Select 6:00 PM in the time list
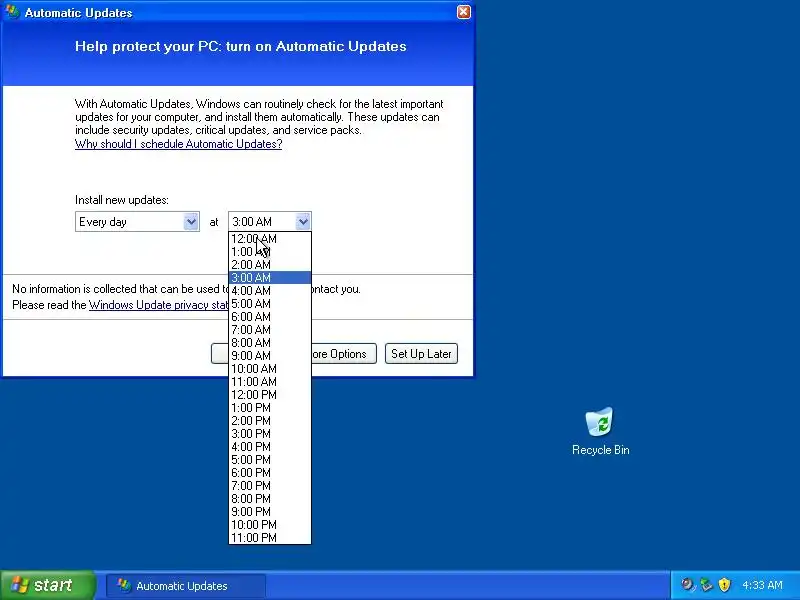 coord(269,473)
